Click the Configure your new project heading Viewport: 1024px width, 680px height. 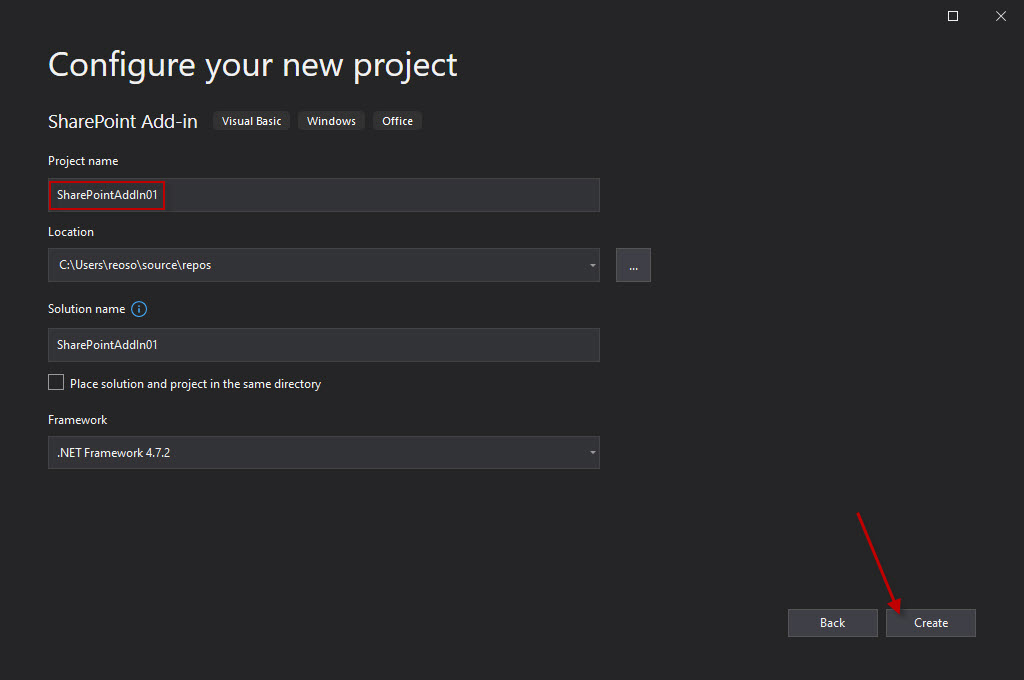(253, 65)
